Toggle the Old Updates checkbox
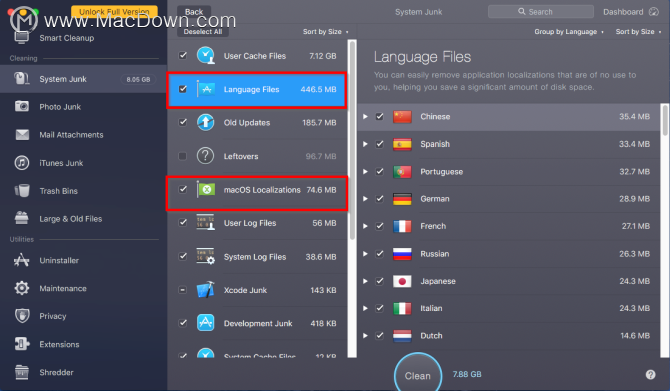This screenshot has width=670, height=391. (183, 122)
